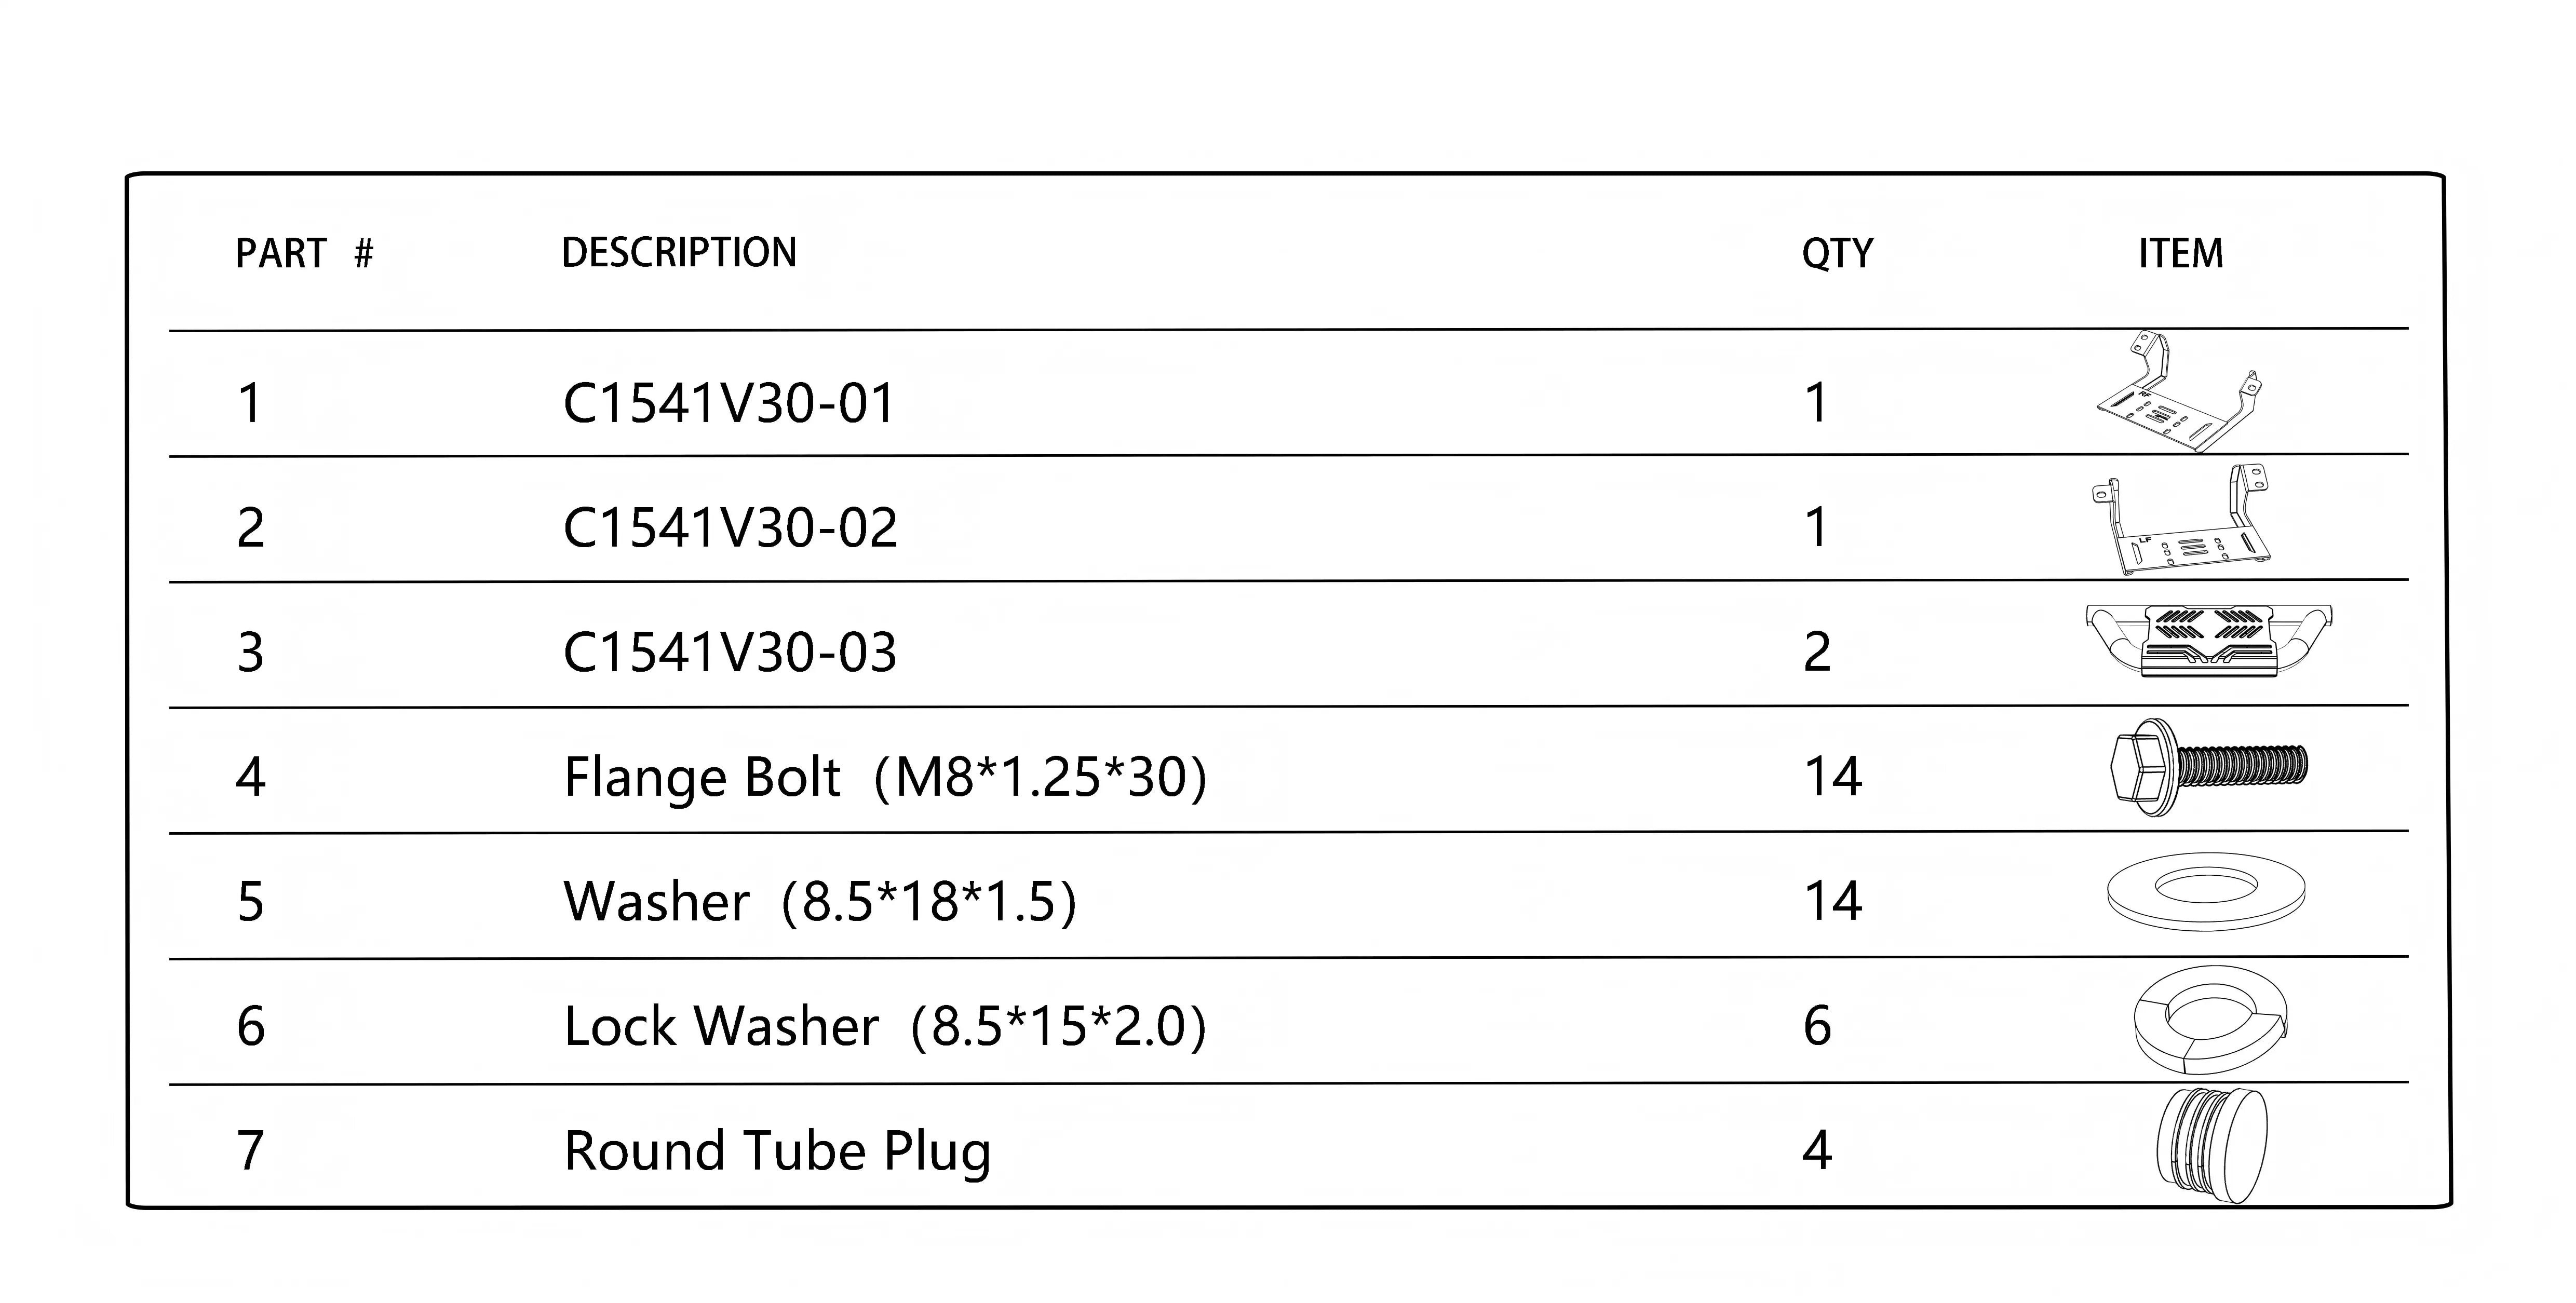
Task: Click the Flange Bolt (M8*1.25*30) text
Action: point(885,778)
